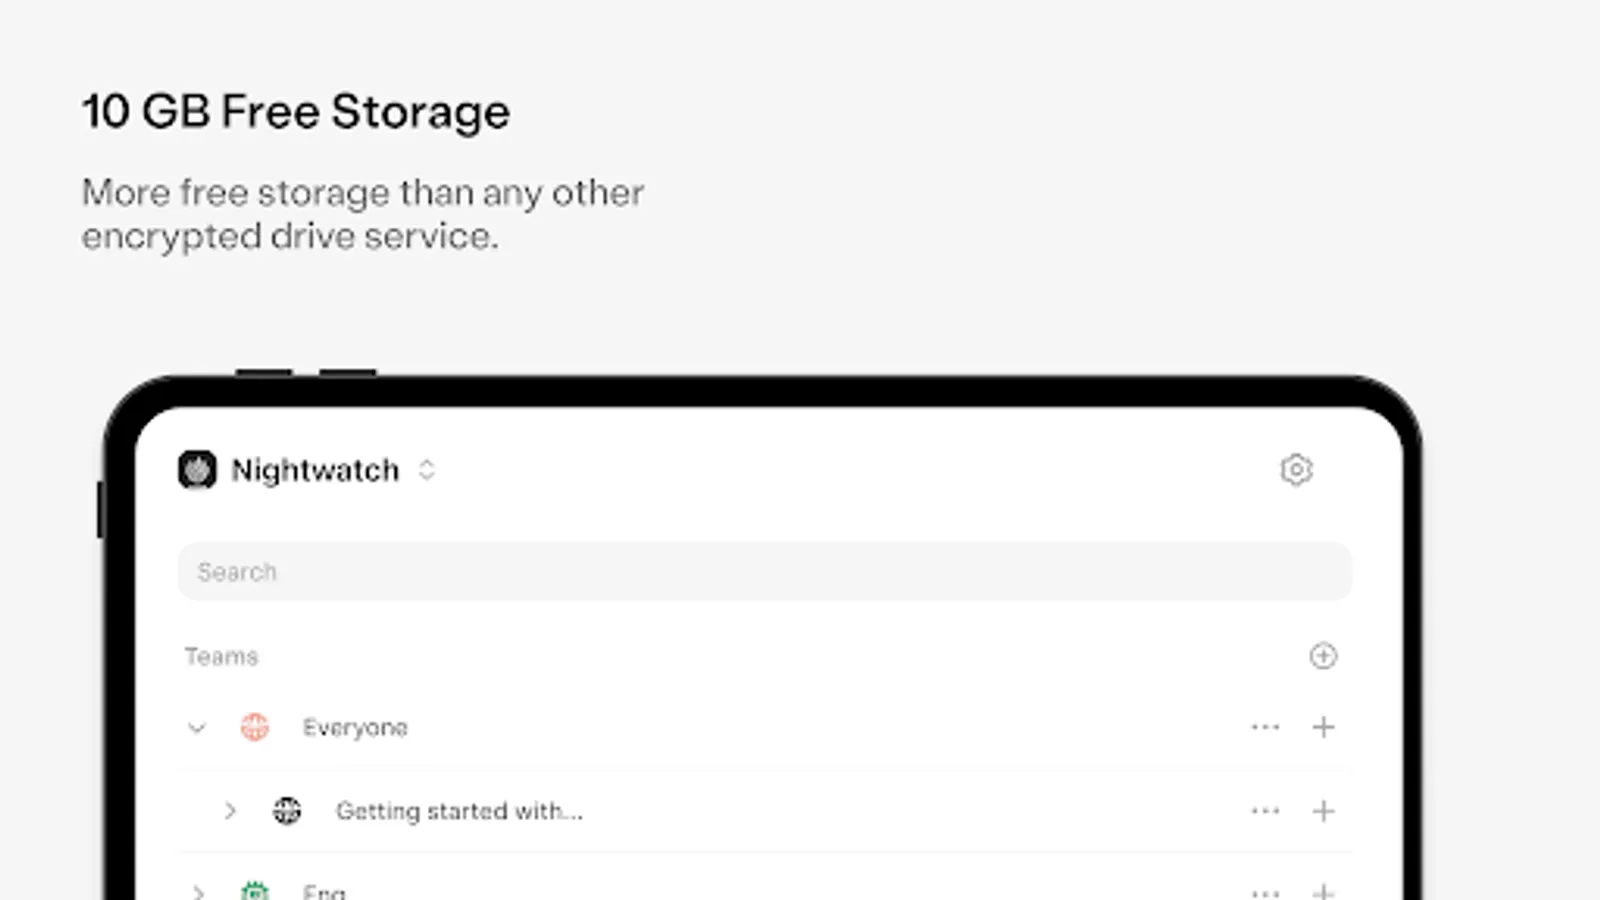Select the Everyone team item
Screen dimensions: 1600x900
pyautogui.click(x=355, y=728)
